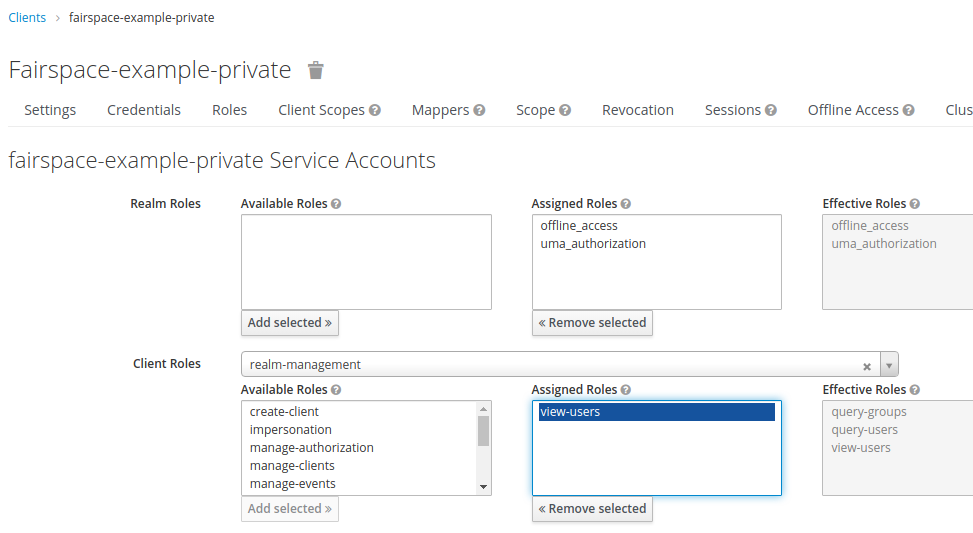This screenshot has width=973, height=533.
Task: Click Add selected under Realm Available Roles
Action: point(290,323)
